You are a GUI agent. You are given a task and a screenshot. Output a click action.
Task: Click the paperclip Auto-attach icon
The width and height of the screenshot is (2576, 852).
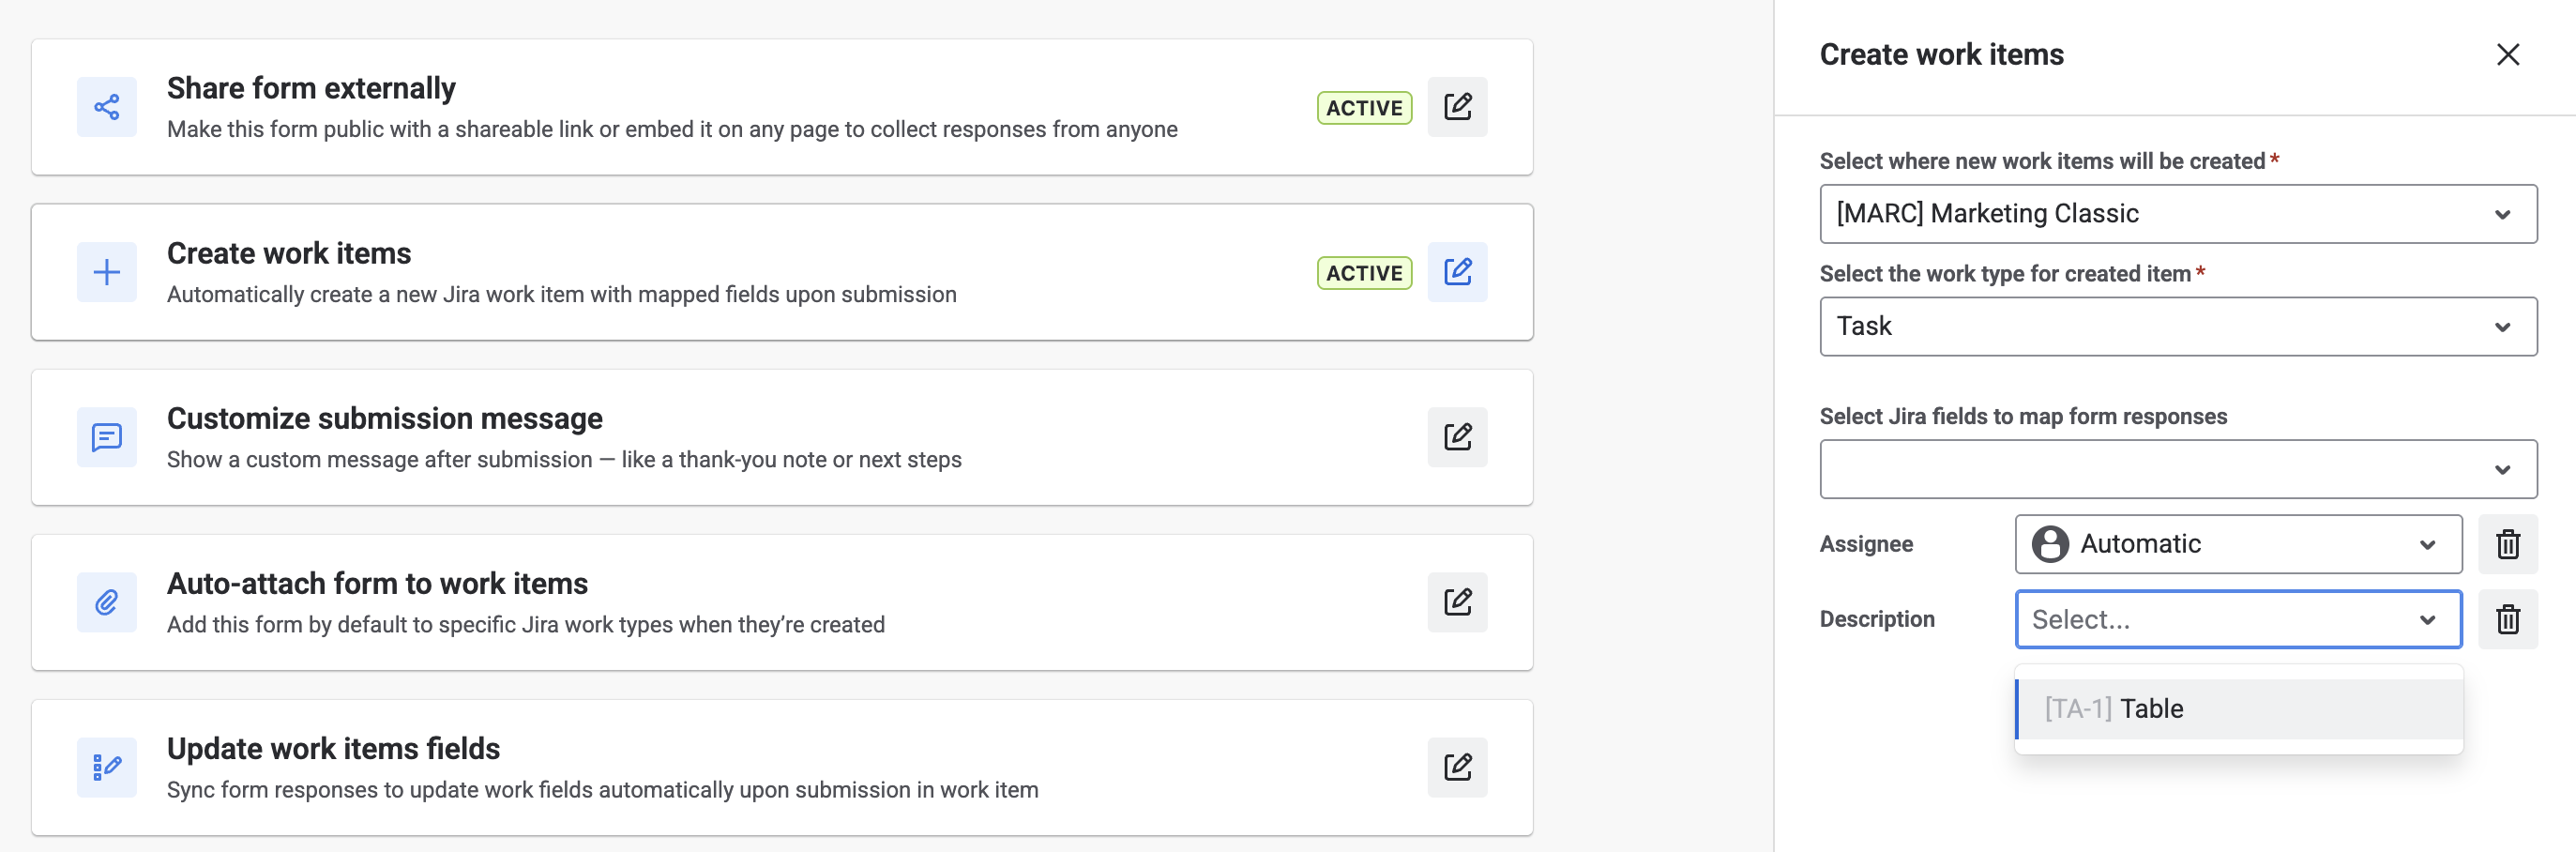[107, 602]
